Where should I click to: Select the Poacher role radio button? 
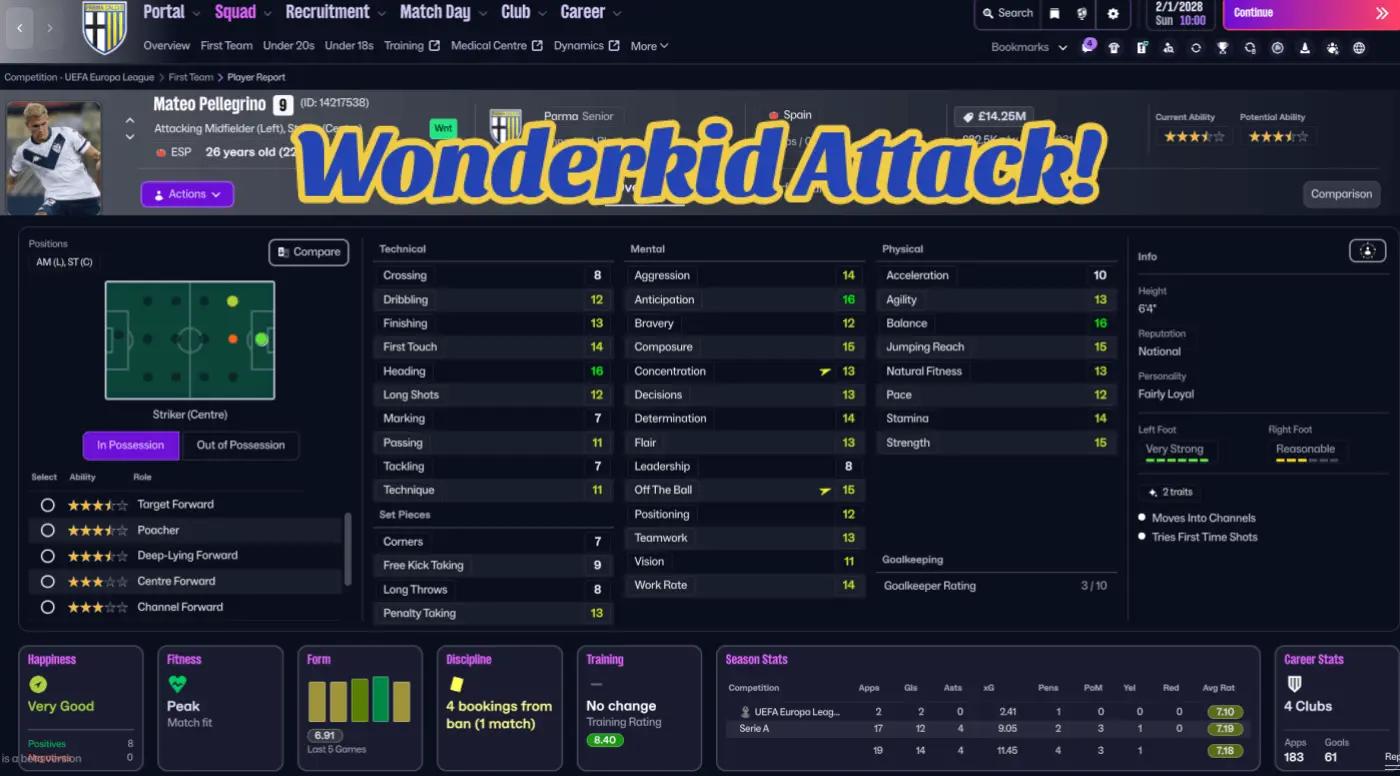tap(47, 530)
